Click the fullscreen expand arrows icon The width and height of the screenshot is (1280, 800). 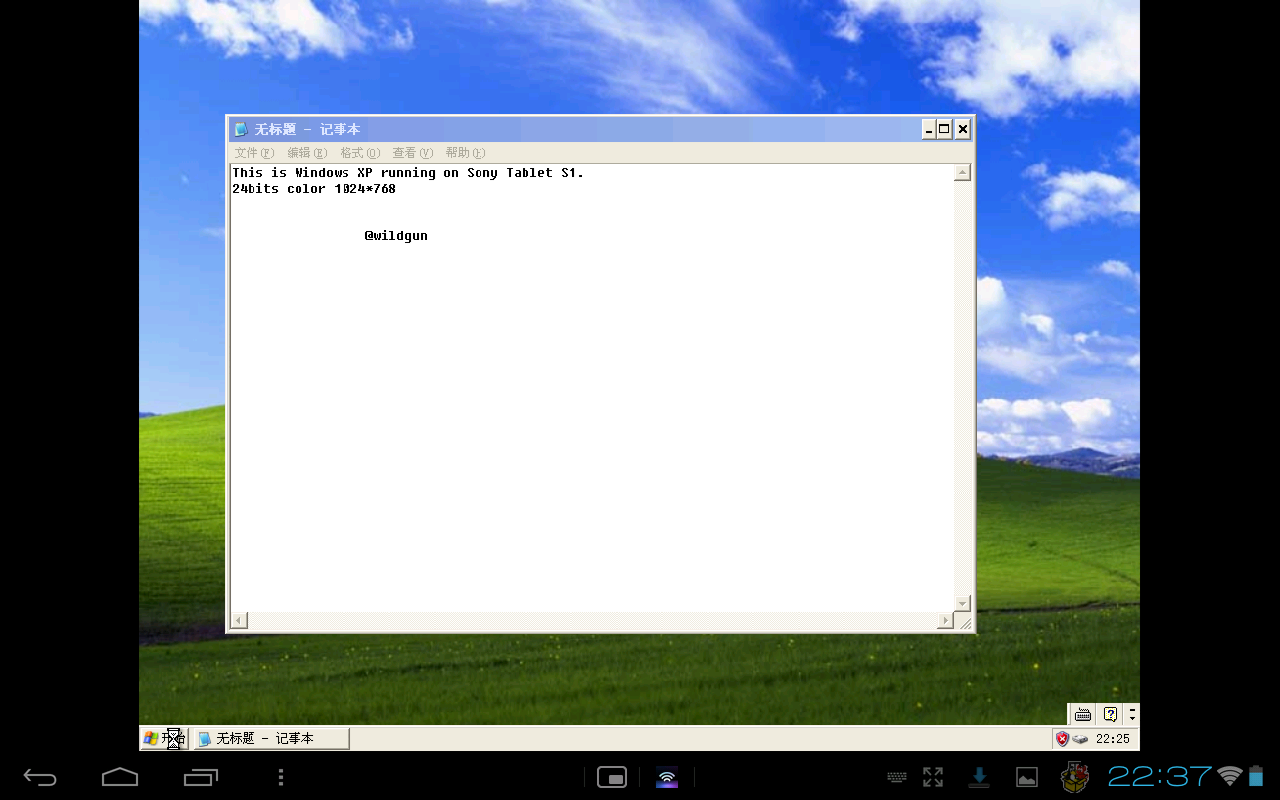pyautogui.click(x=933, y=777)
